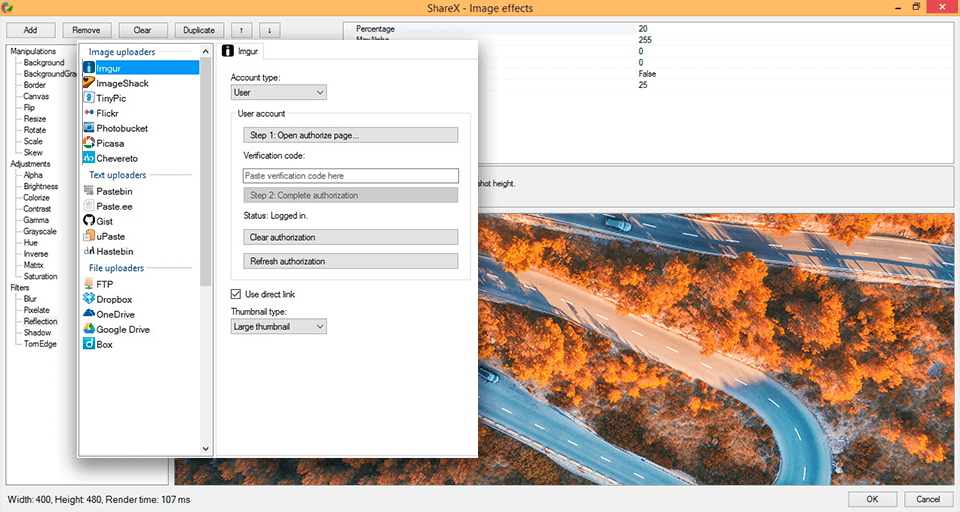Select Contrast under Adjustments
Screen dimensions: 960x512
(37, 209)
